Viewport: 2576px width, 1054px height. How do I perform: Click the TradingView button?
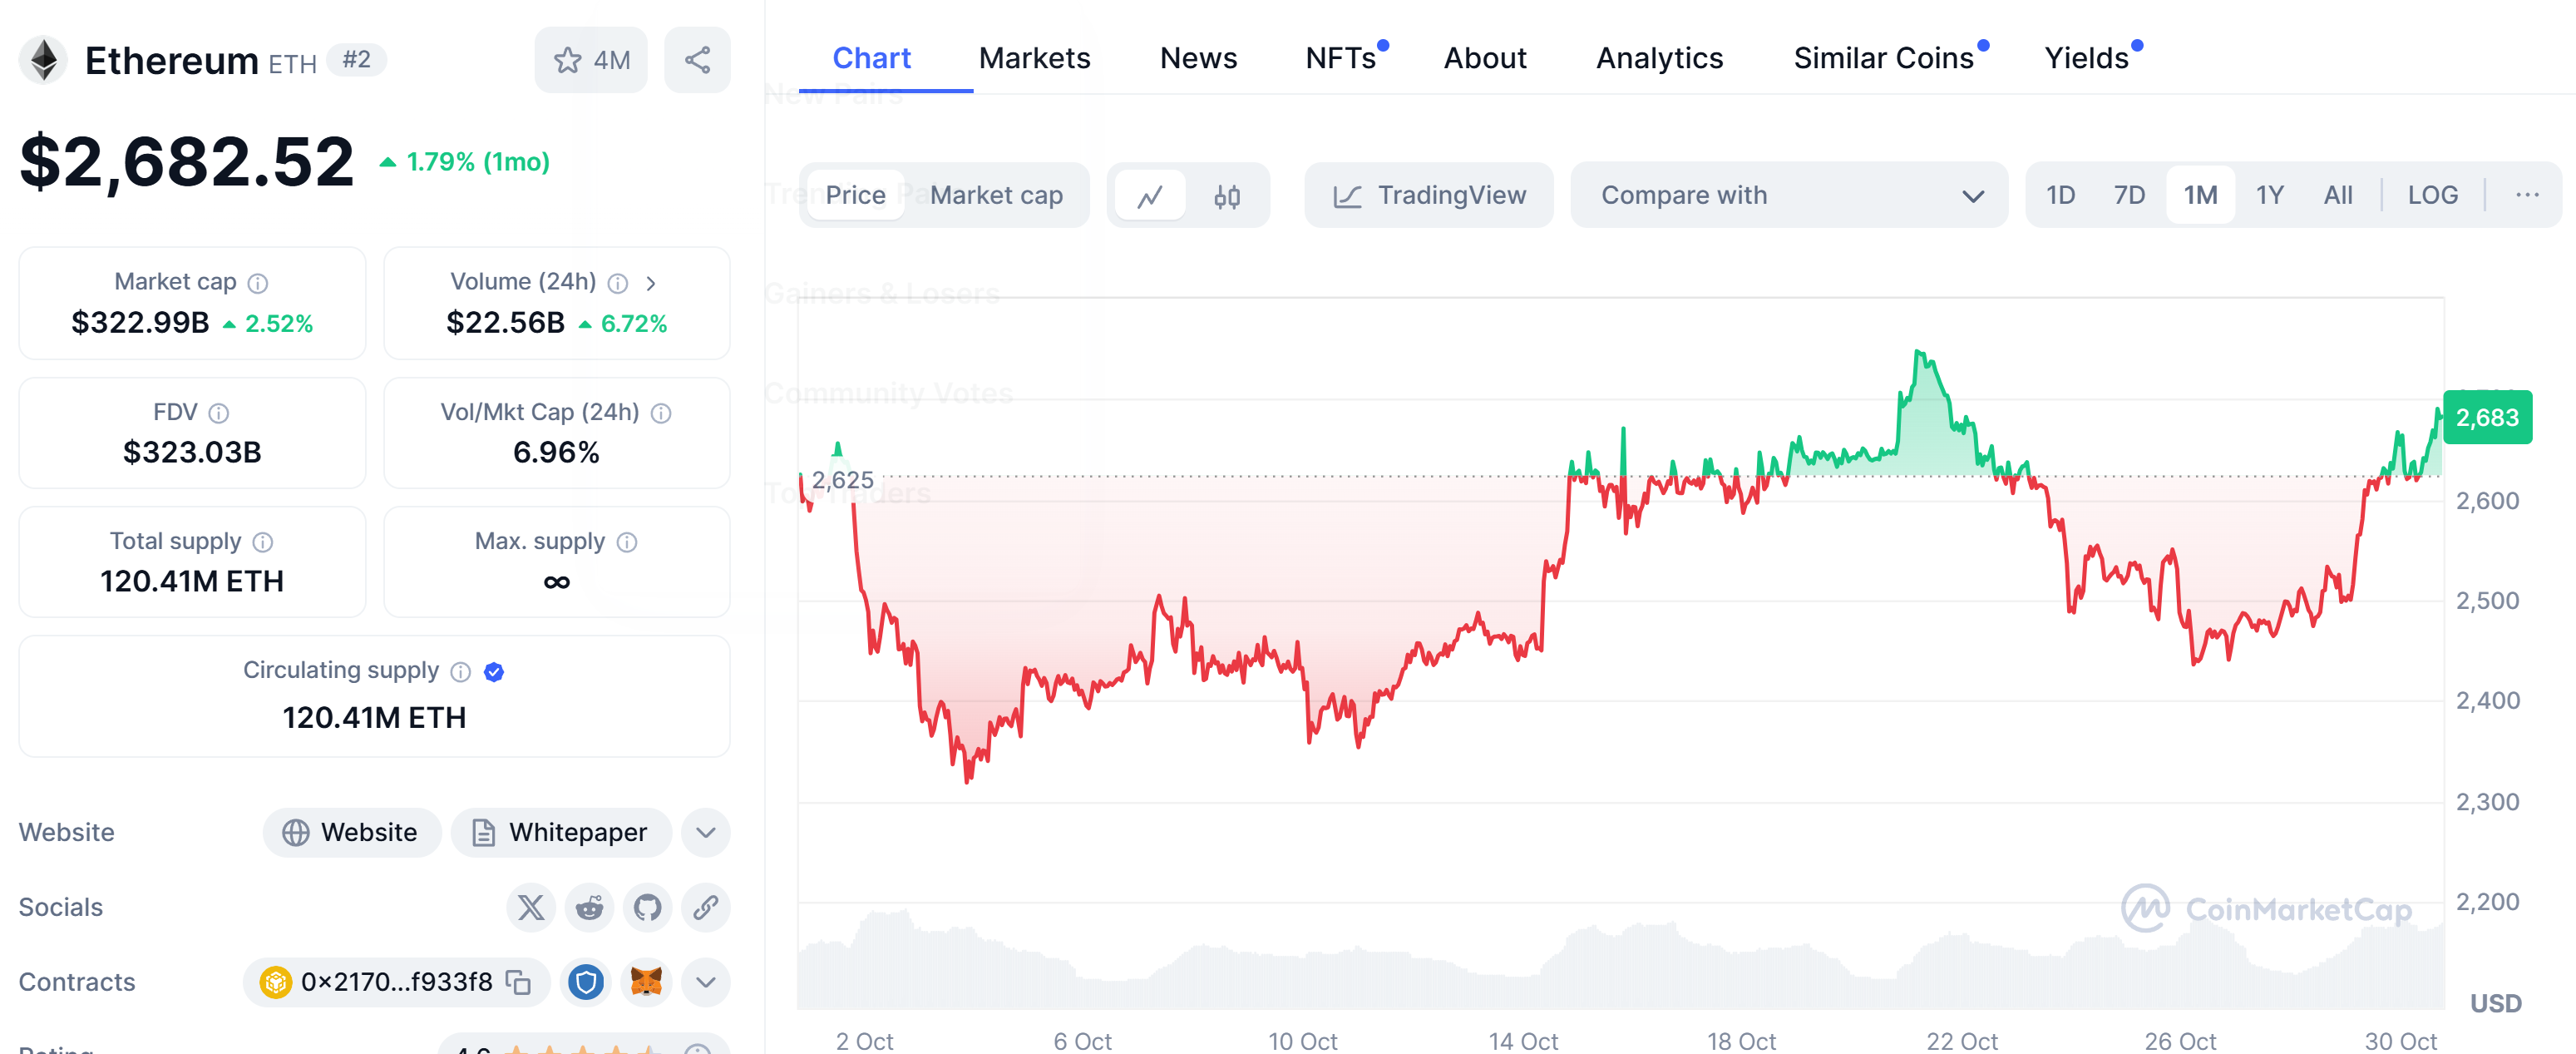[x=1429, y=195]
